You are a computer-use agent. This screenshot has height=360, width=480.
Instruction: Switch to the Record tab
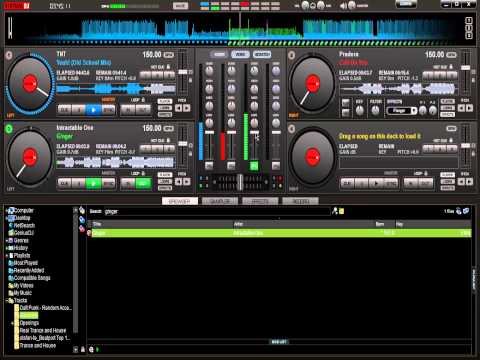[301, 201]
